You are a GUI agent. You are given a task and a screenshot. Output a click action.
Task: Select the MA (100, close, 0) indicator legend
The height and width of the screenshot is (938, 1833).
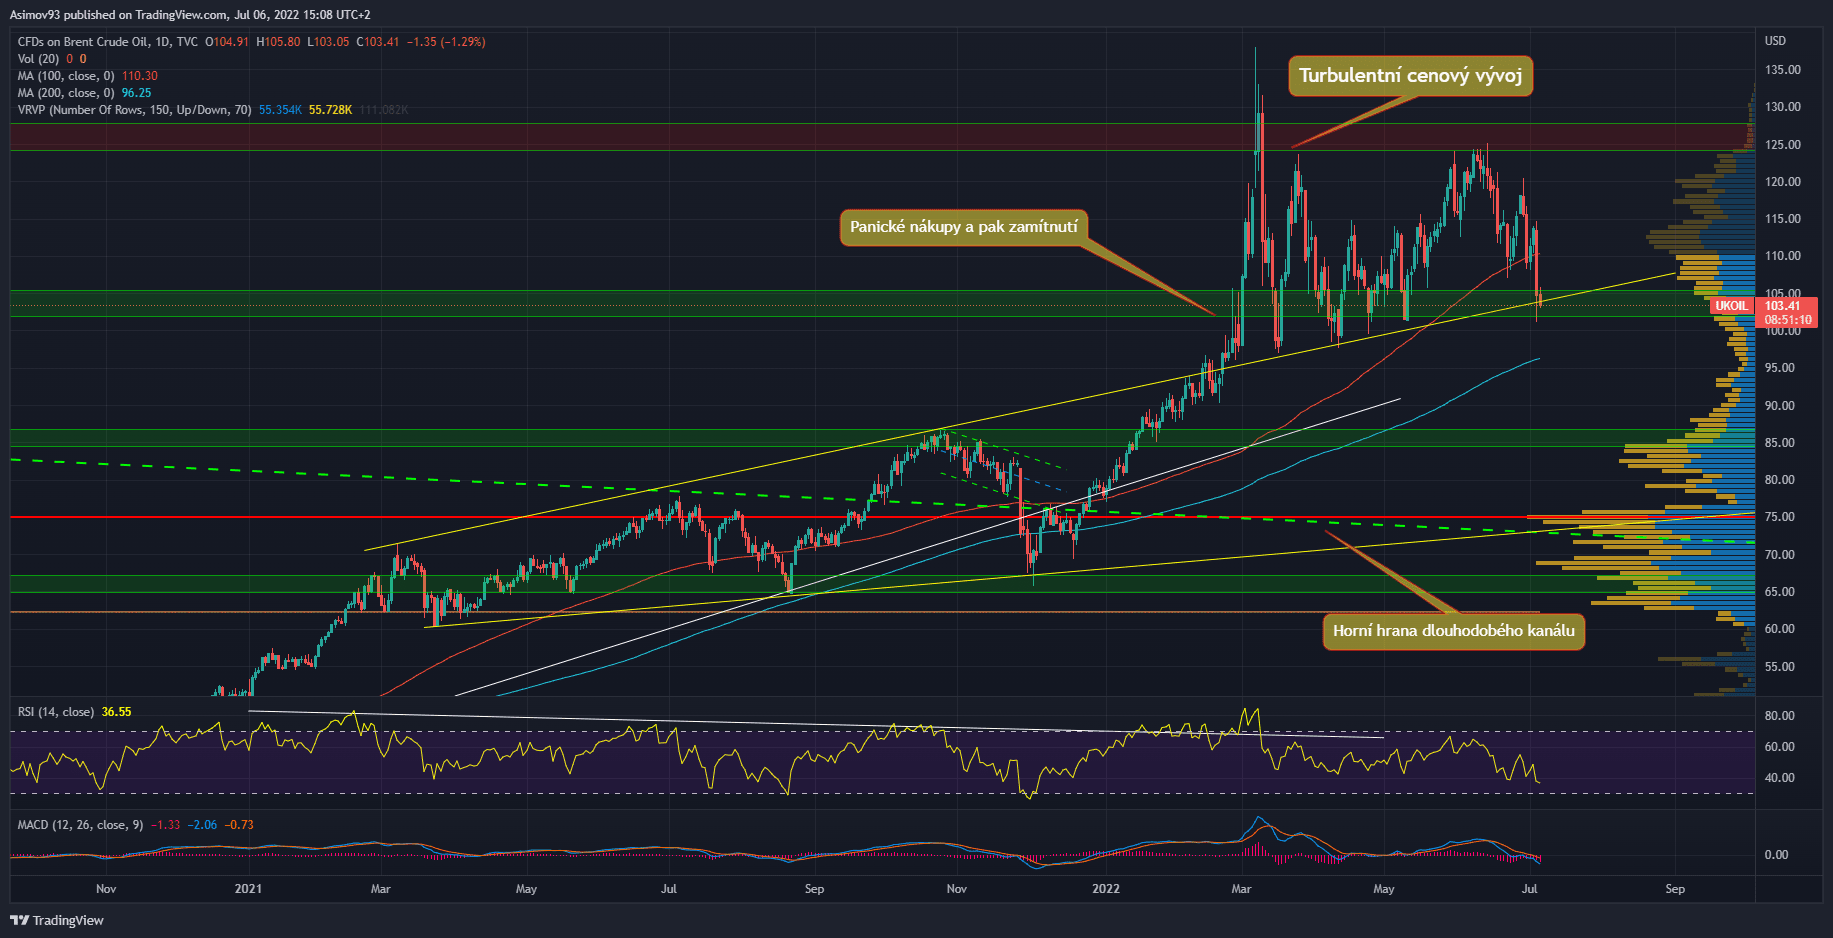[x=66, y=76]
